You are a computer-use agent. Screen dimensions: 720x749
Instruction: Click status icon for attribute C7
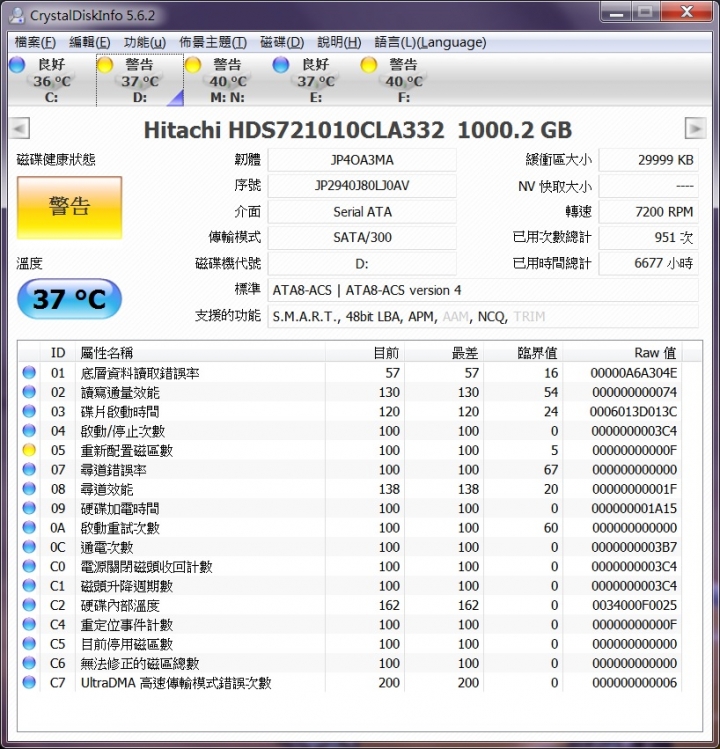pos(29,682)
